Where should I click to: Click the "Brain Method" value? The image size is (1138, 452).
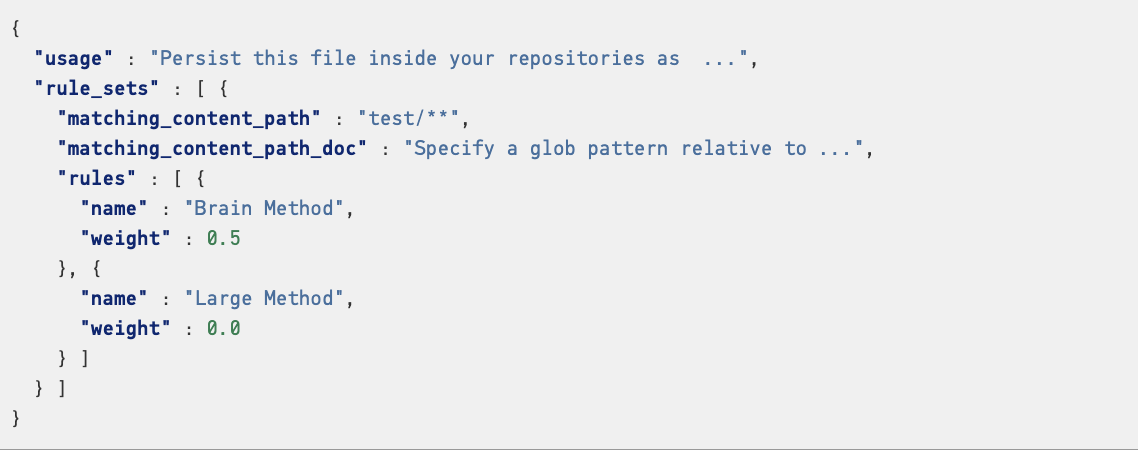click(263, 209)
